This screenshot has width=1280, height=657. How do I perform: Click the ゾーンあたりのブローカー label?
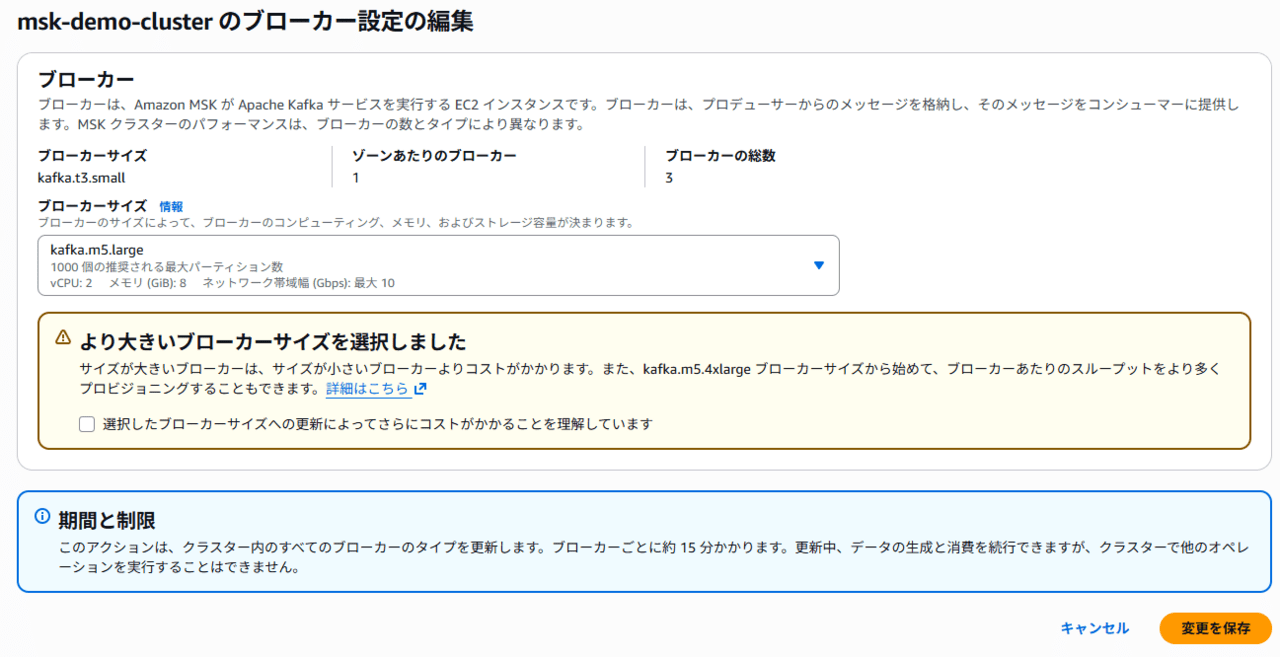(x=434, y=156)
